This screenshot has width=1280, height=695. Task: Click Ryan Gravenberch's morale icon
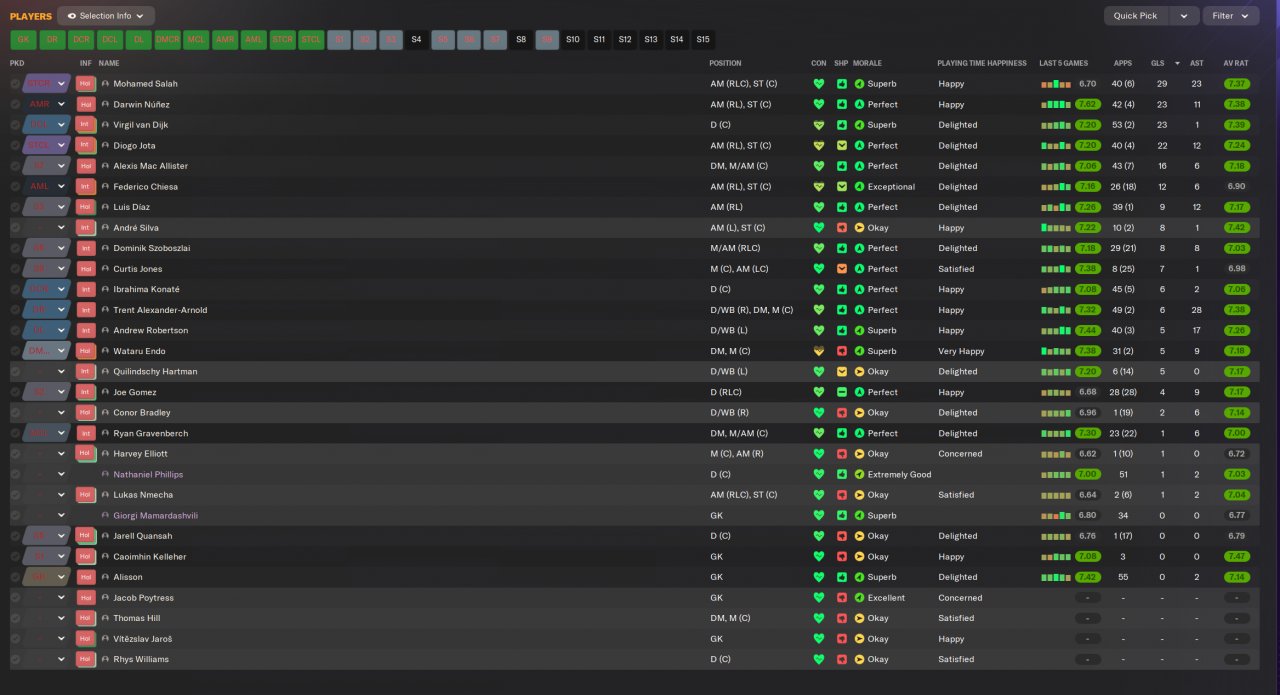click(859, 433)
